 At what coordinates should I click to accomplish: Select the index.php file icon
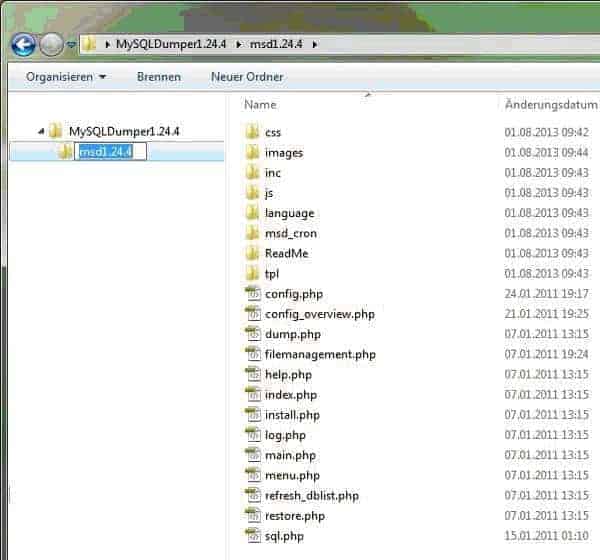point(252,394)
